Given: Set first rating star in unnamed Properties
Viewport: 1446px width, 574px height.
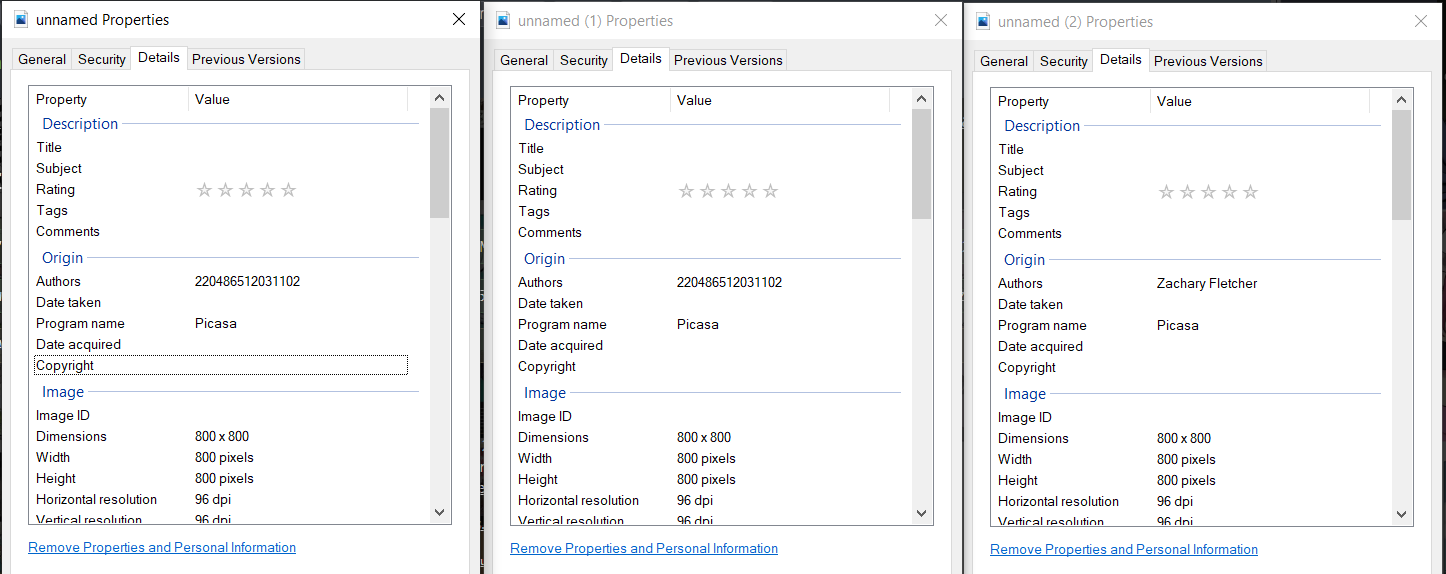Looking at the screenshot, I should pyautogui.click(x=204, y=190).
